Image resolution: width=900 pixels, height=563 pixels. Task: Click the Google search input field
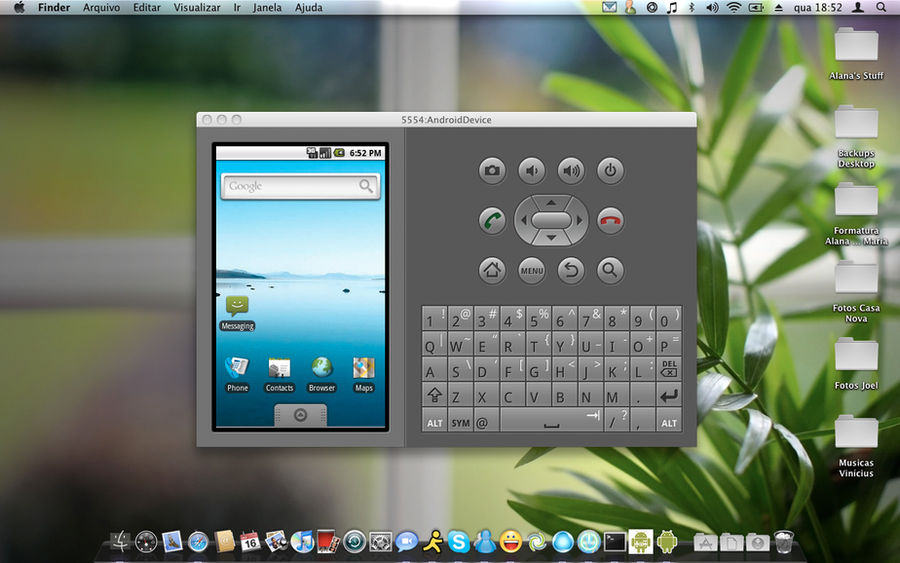[289, 186]
